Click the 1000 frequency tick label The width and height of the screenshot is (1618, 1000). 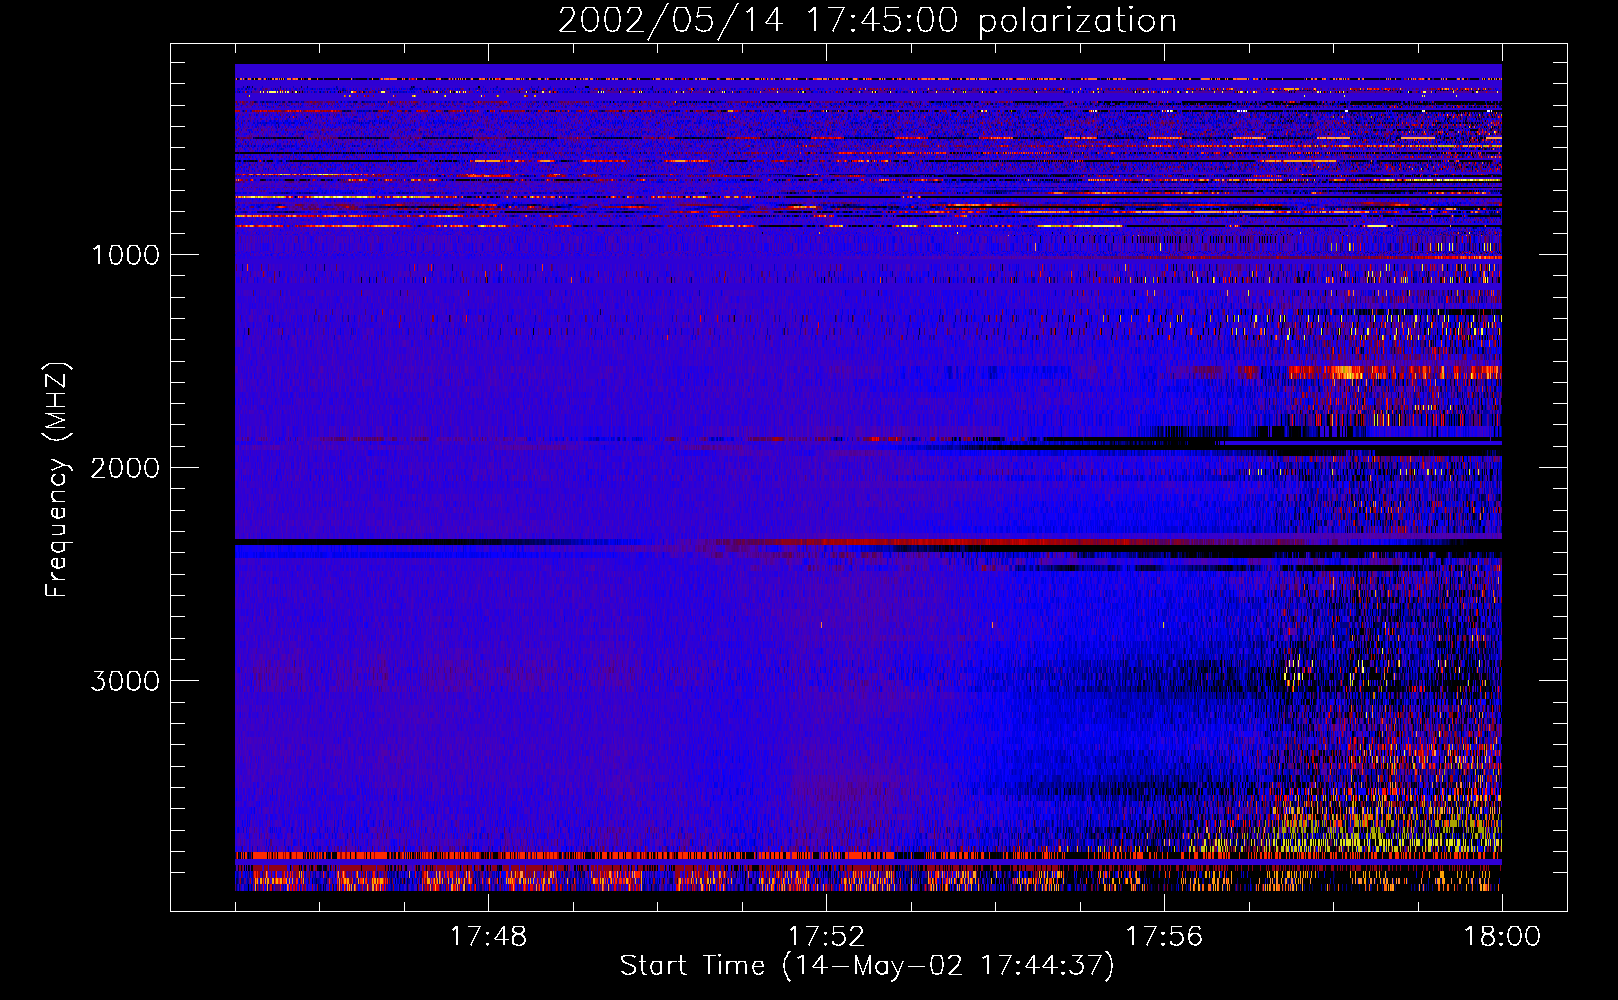pos(125,255)
